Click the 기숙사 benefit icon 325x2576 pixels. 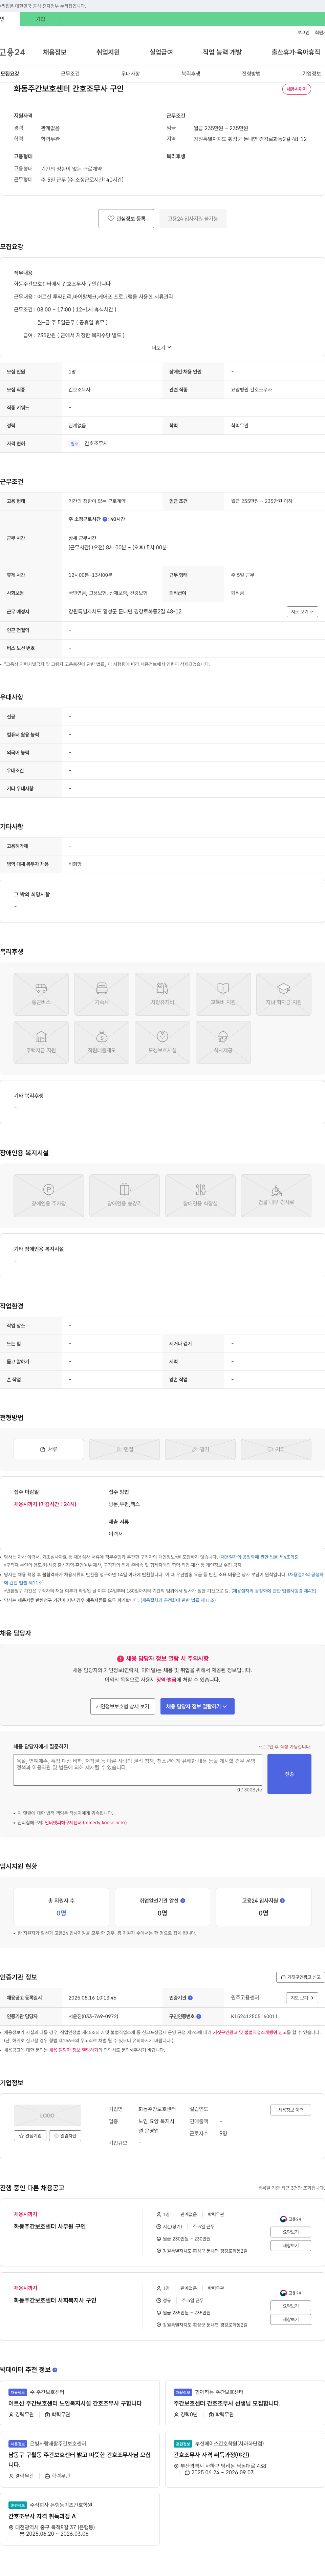(x=102, y=994)
